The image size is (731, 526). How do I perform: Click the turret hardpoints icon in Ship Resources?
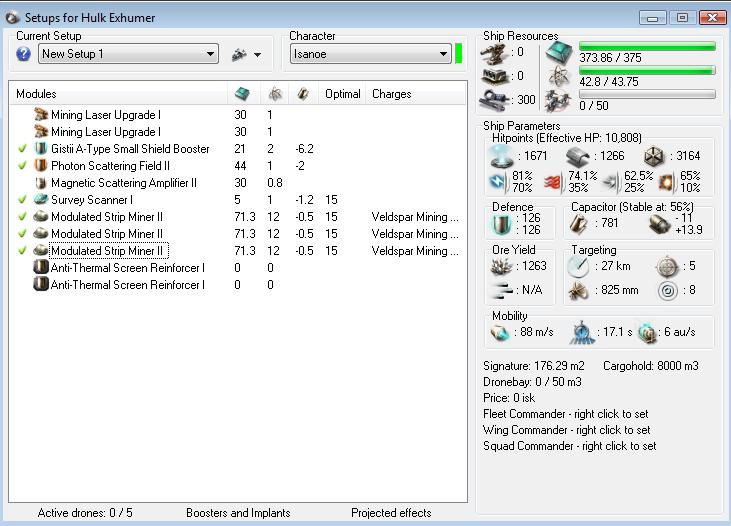(x=494, y=53)
